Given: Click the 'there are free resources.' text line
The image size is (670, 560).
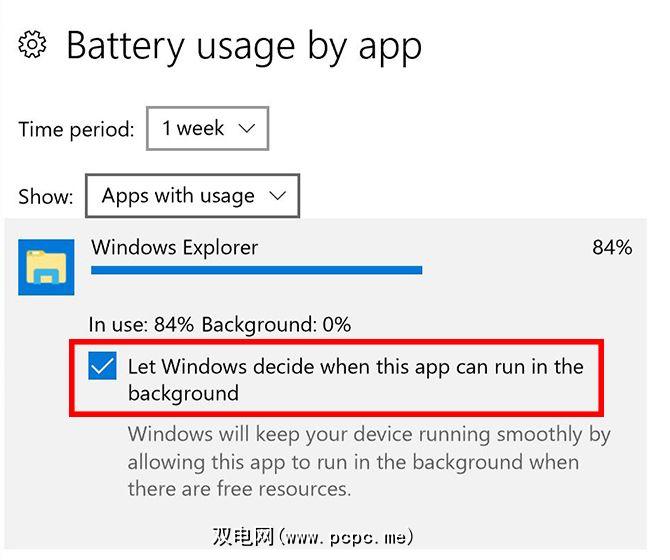Looking at the screenshot, I should pyautogui.click(x=239, y=489).
